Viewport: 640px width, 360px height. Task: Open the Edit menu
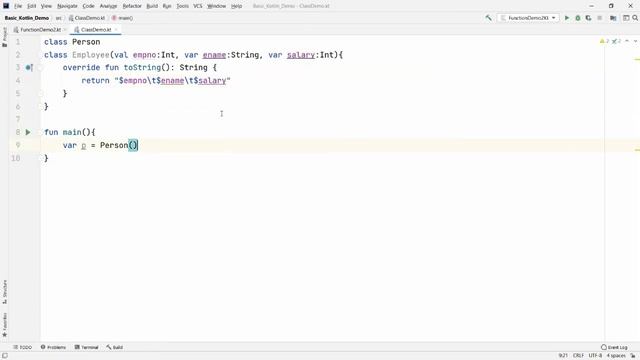point(31,6)
